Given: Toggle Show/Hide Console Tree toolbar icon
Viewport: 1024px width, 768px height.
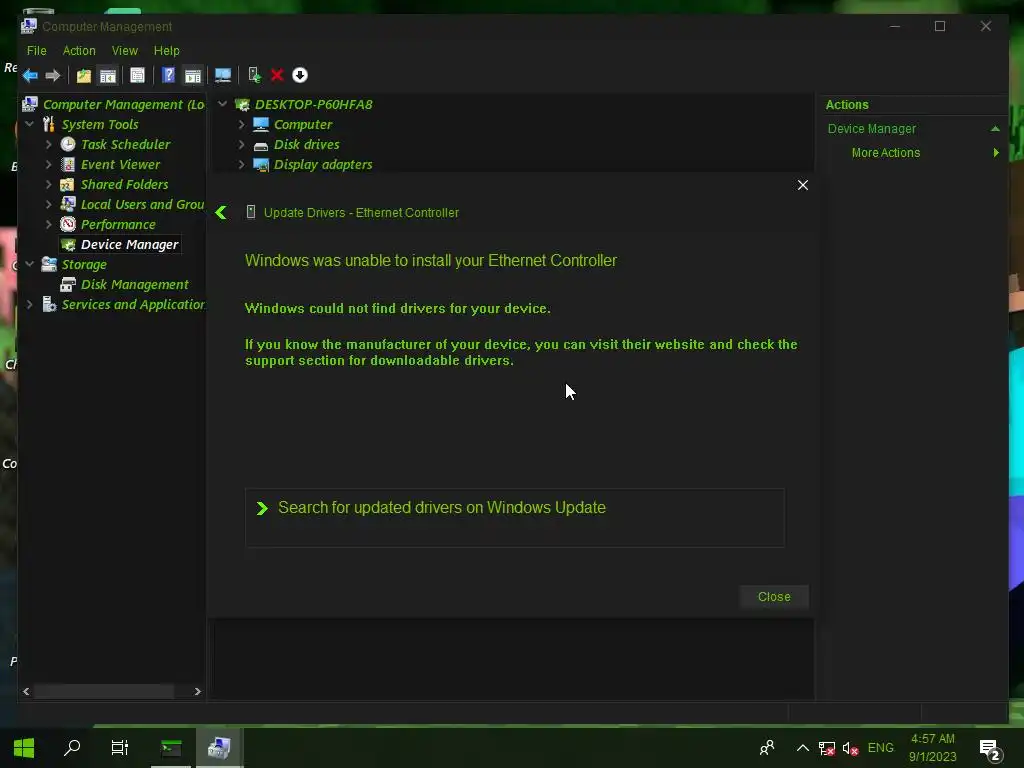Looking at the screenshot, I should point(108,76).
